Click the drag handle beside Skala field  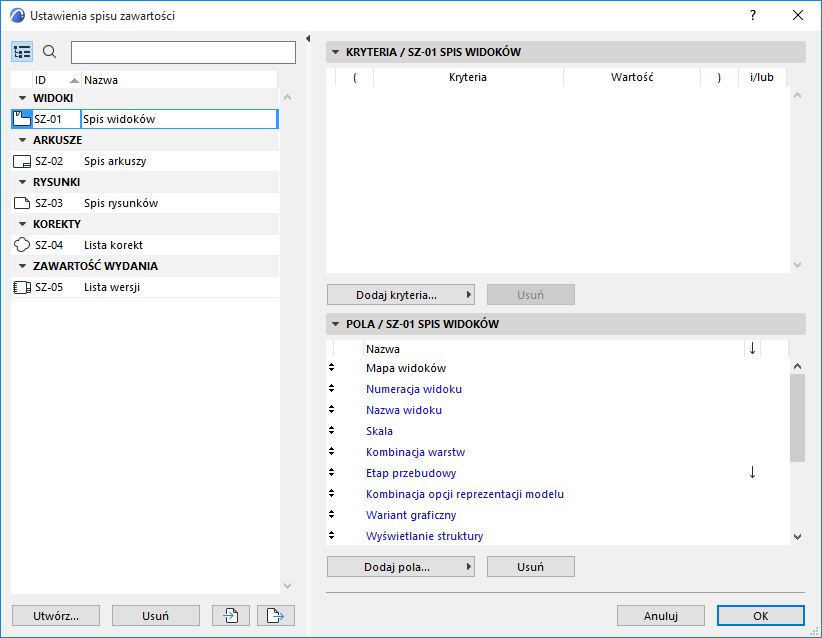pyautogui.click(x=332, y=431)
